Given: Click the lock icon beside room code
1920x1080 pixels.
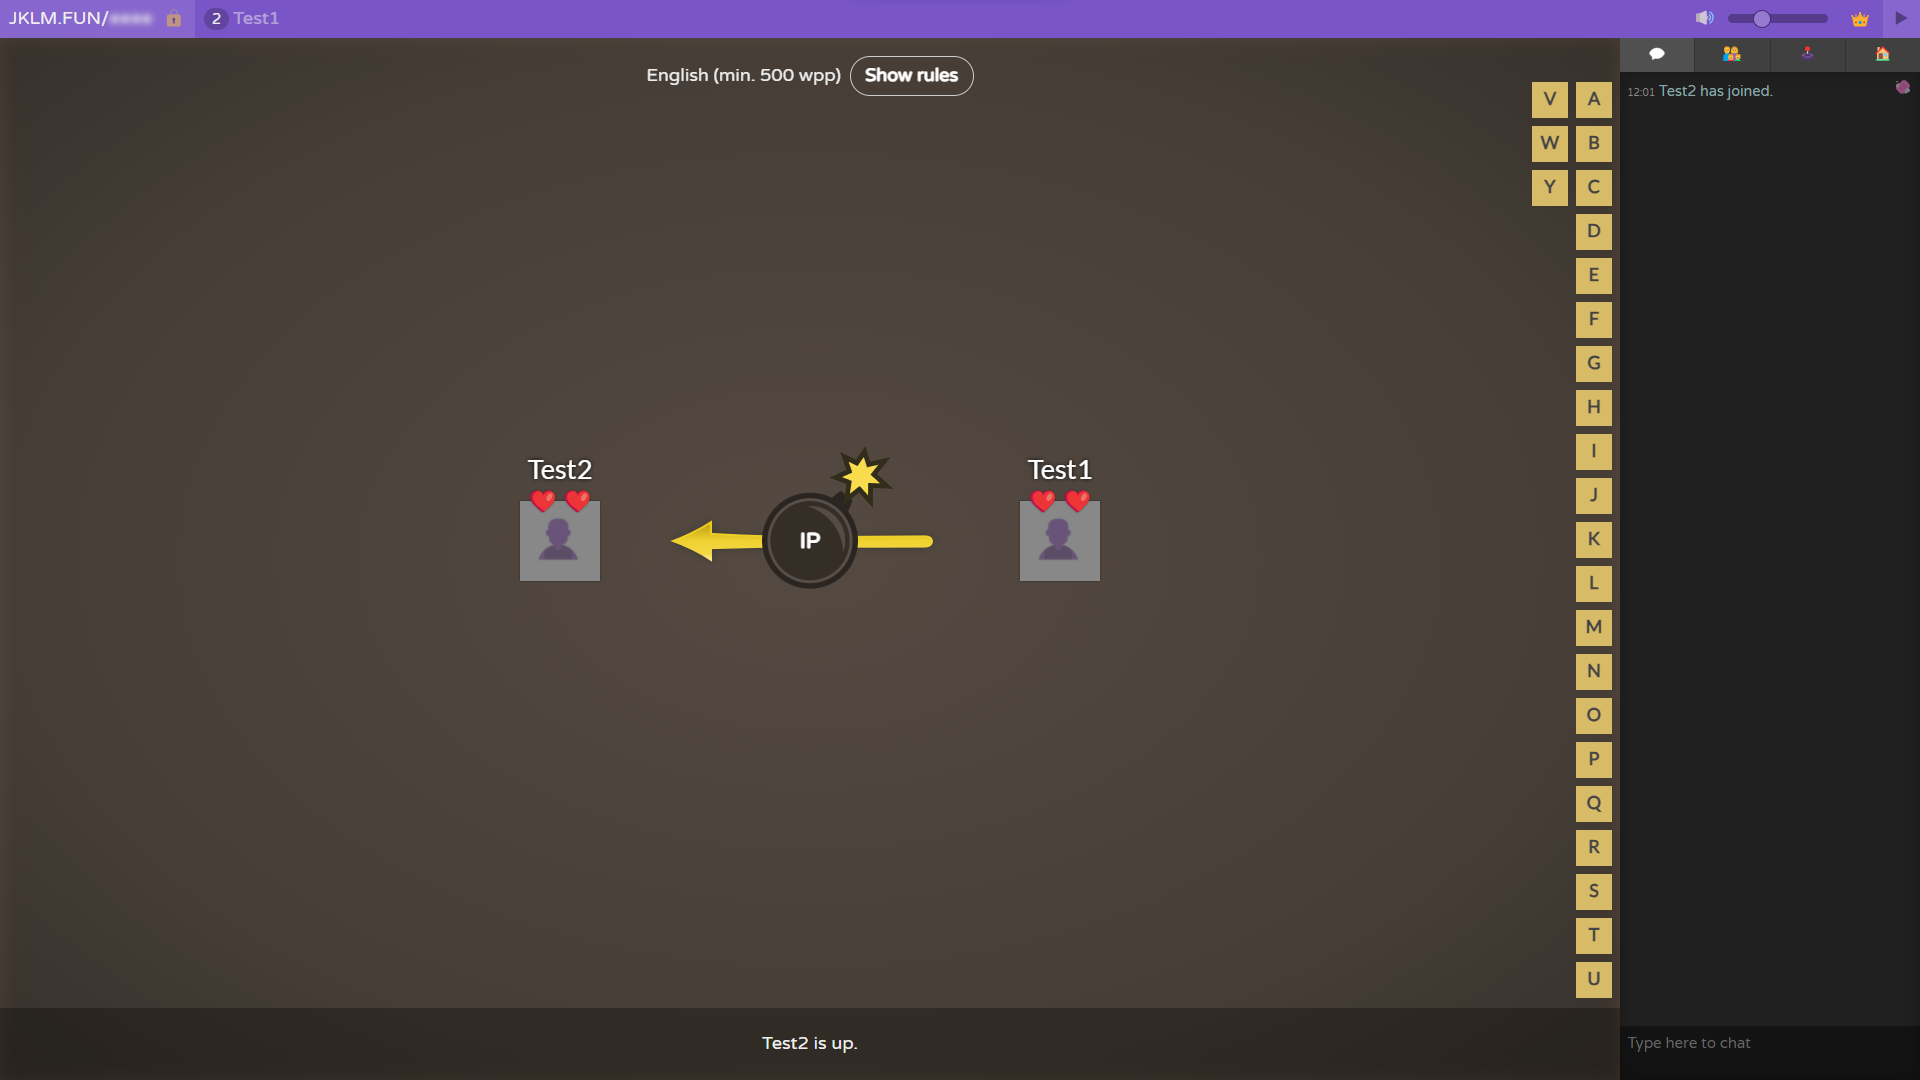Looking at the screenshot, I should coord(174,19).
